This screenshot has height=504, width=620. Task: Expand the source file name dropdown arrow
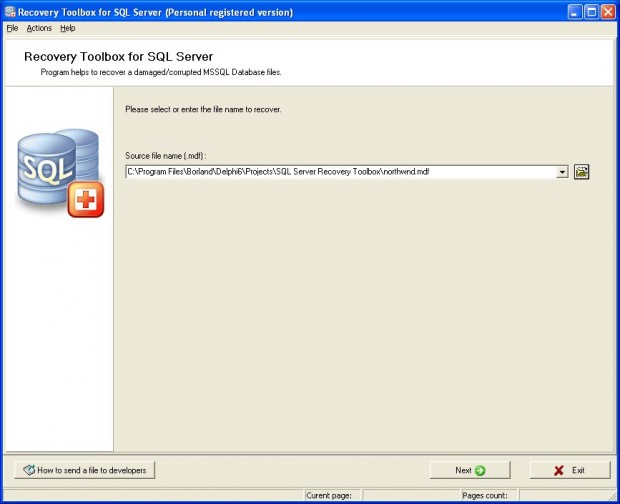pos(562,172)
